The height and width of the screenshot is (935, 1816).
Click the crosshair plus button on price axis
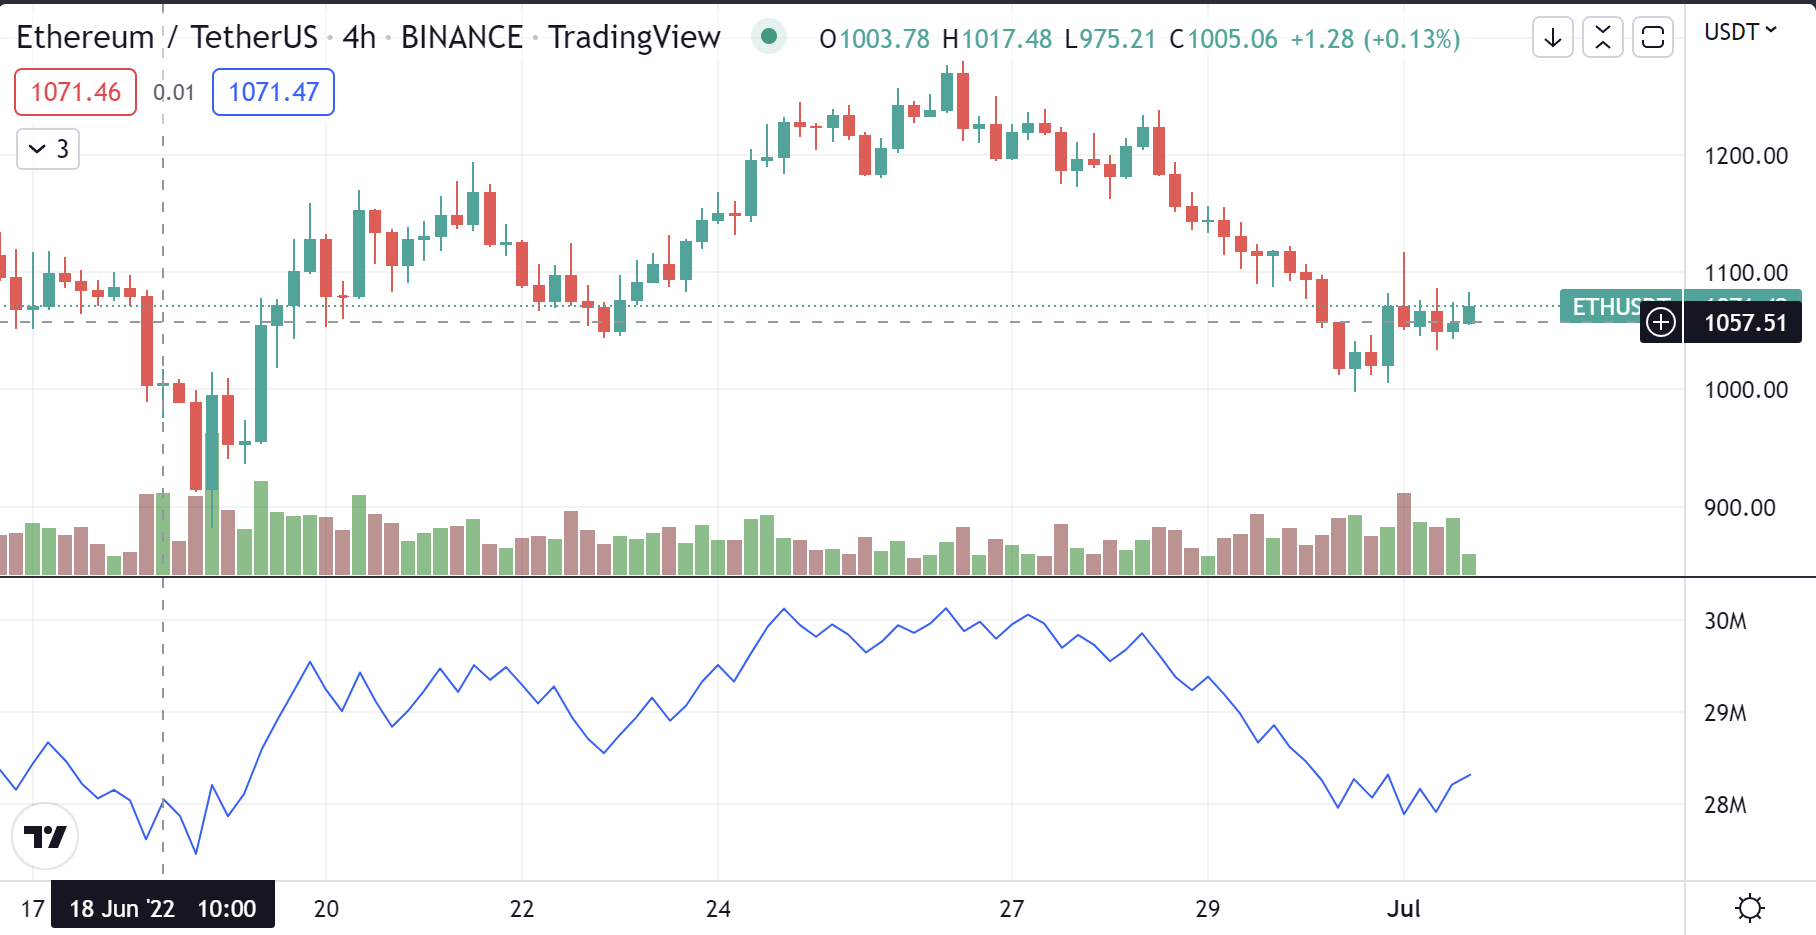[1661, 322]
